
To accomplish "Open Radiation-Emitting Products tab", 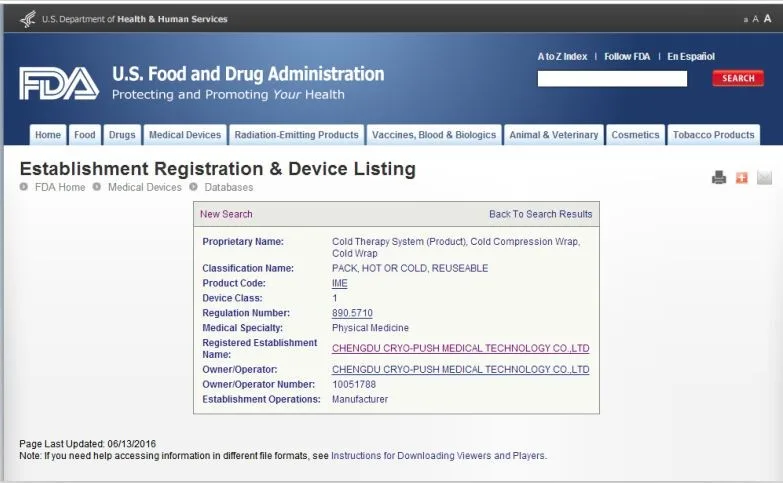I will click(297, 135).
